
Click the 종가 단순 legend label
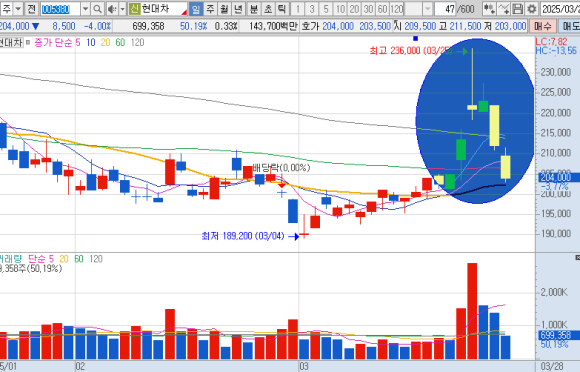point(53,43)
